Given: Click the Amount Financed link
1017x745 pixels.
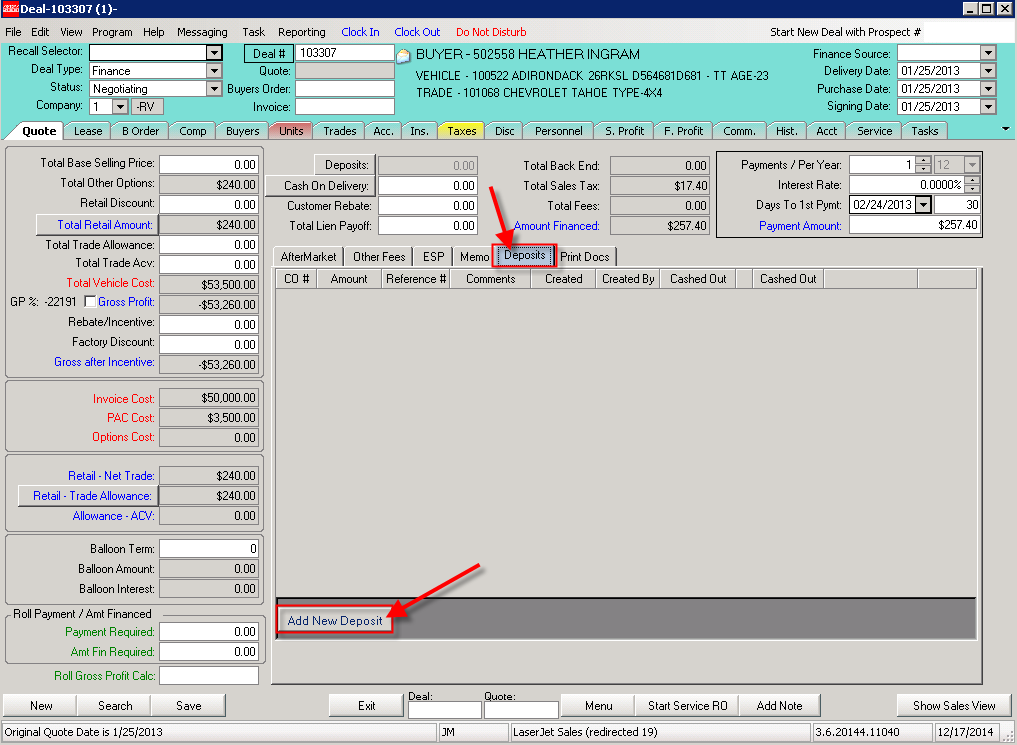Looking at the screenshot, I should (x=556, y=226).
